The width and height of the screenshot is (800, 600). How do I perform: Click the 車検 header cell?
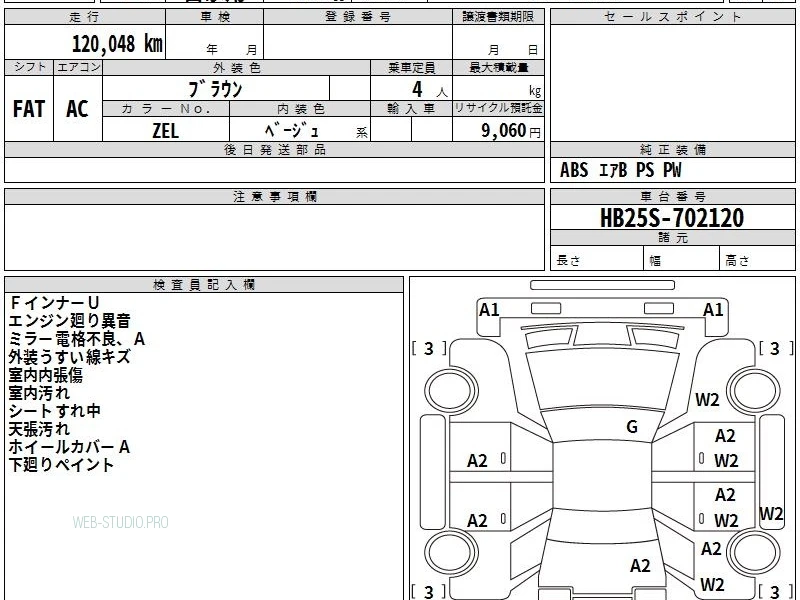214,17
